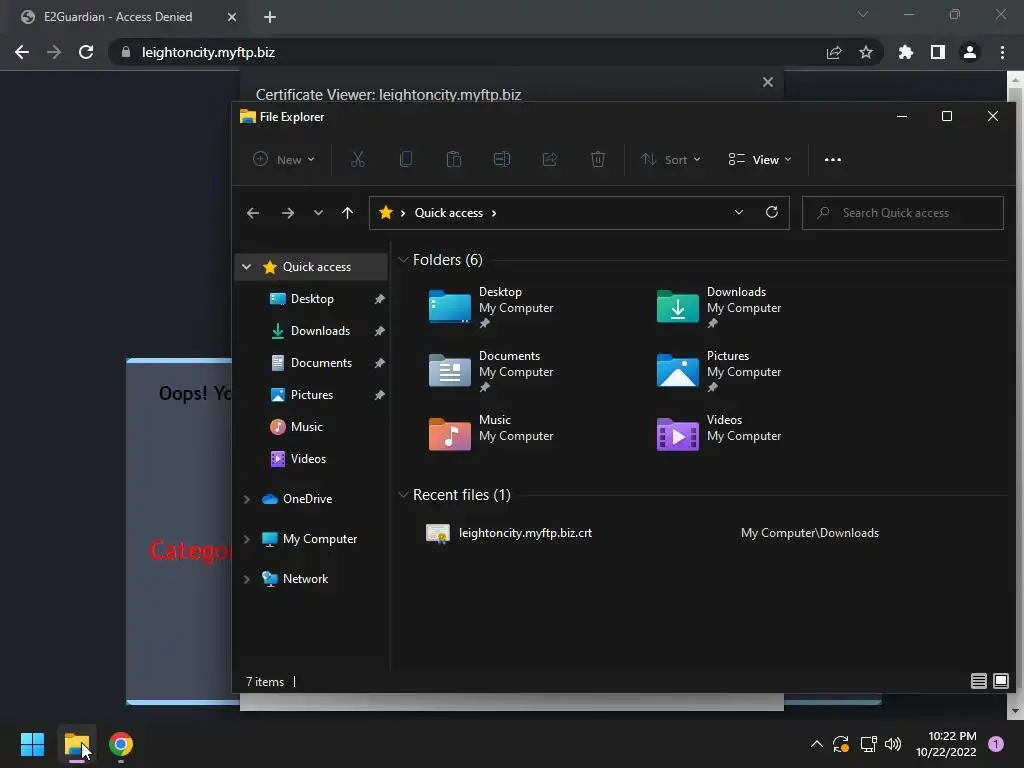Click the Chrome icon in the taskbar
This screenshot has height=768, width=1024.
[x=121, y=744]
